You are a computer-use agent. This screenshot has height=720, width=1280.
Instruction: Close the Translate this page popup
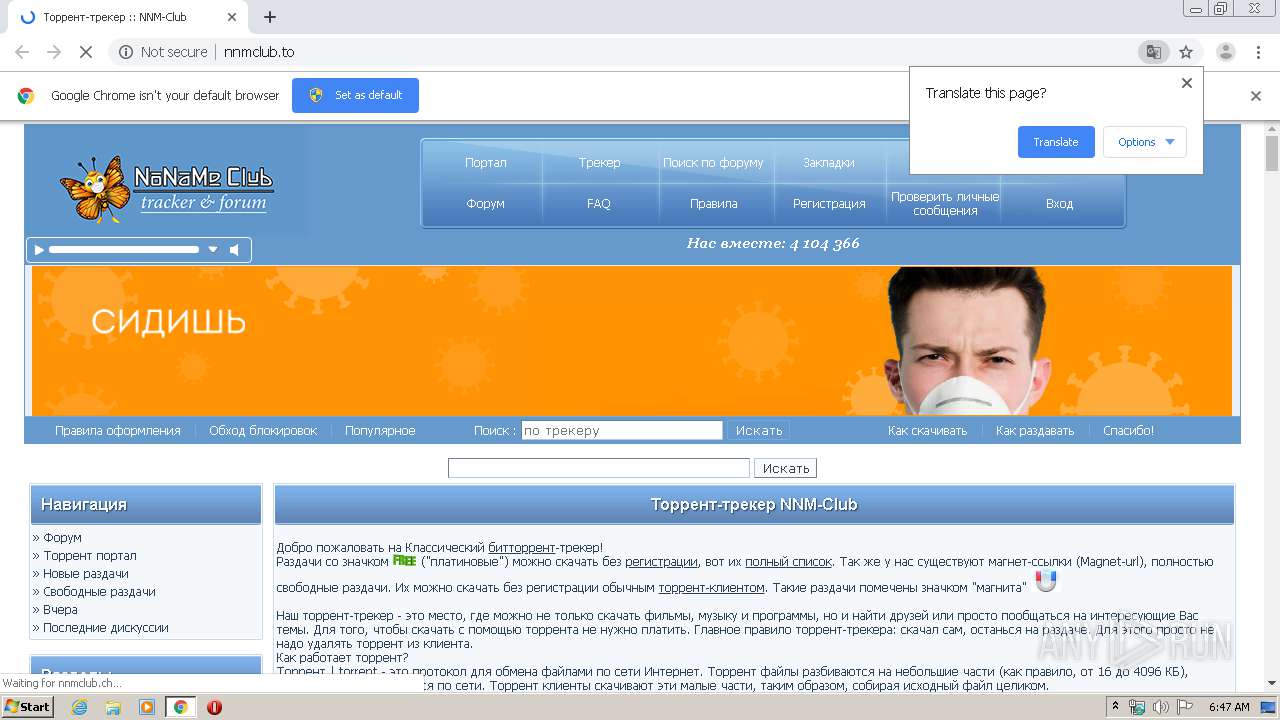click(x=1187, y=83)
